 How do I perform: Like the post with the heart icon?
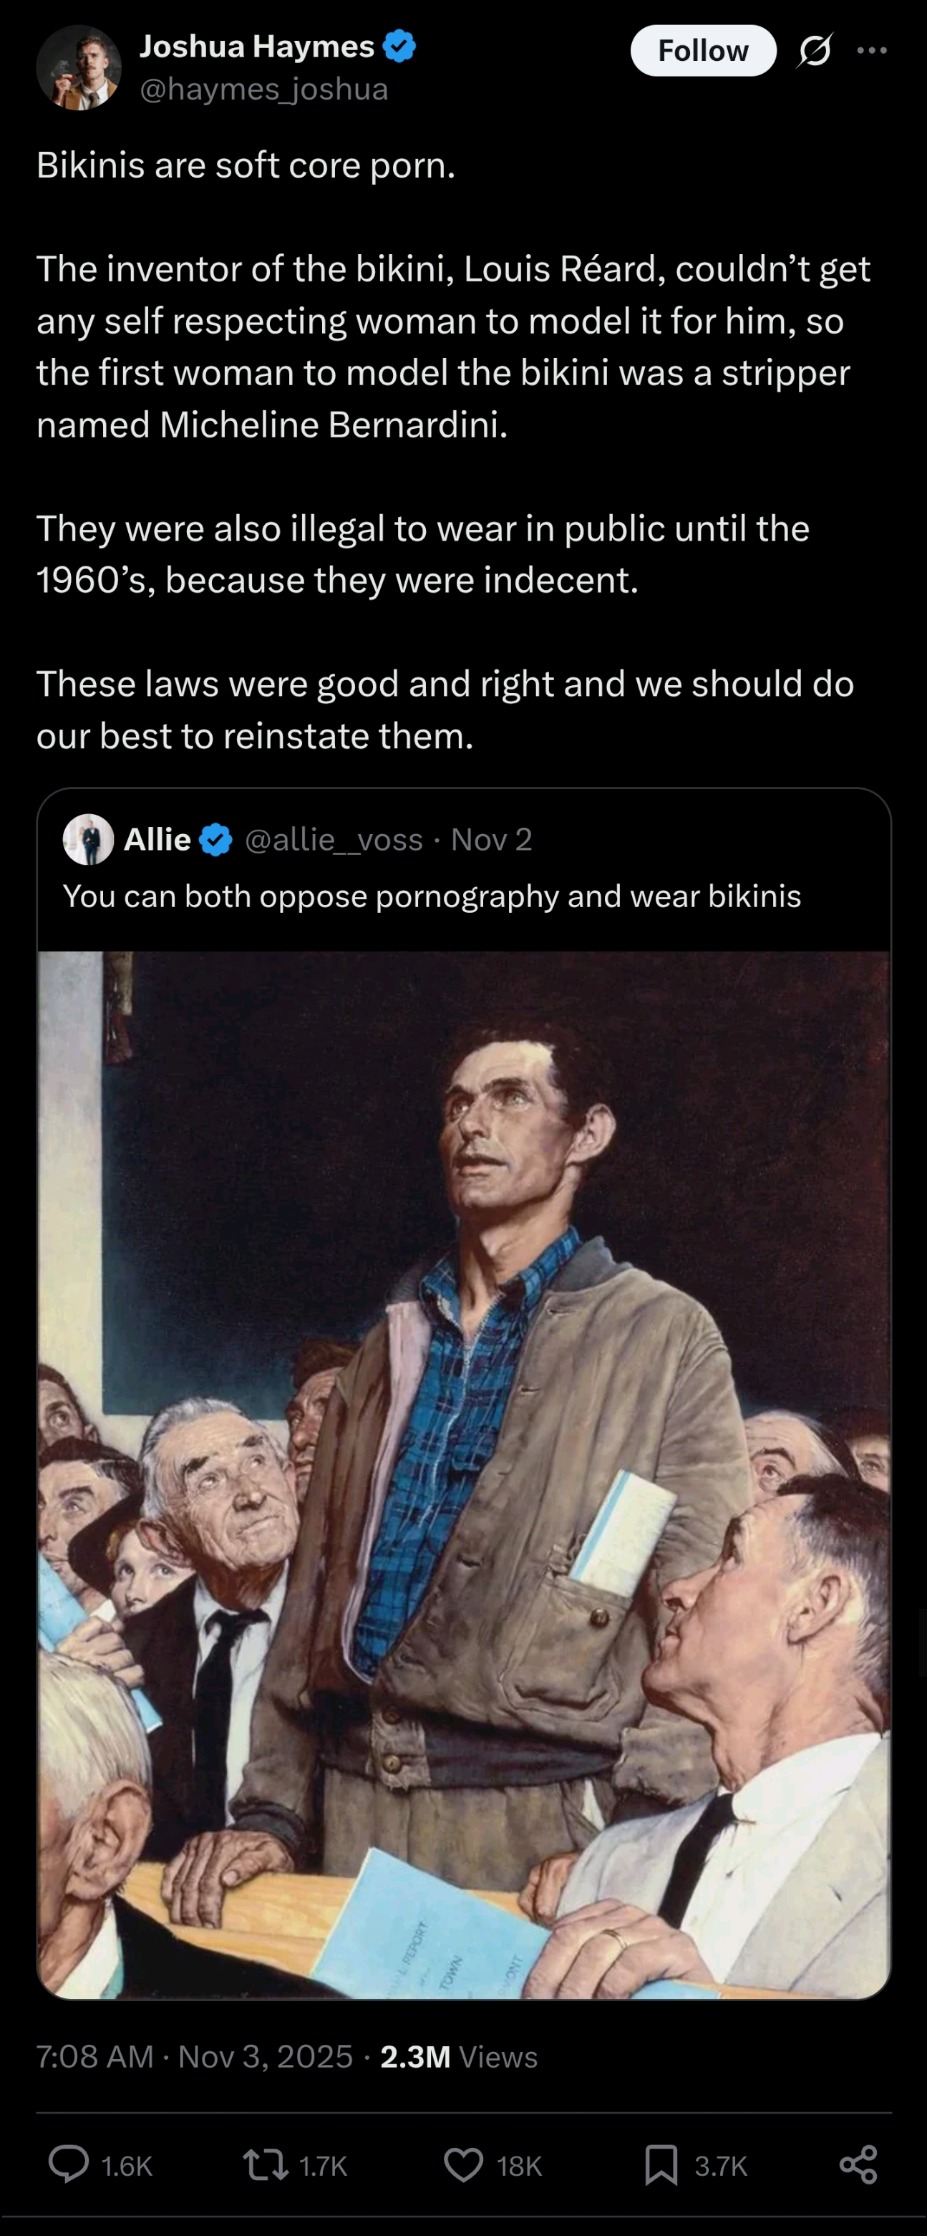pos(463,2165)
